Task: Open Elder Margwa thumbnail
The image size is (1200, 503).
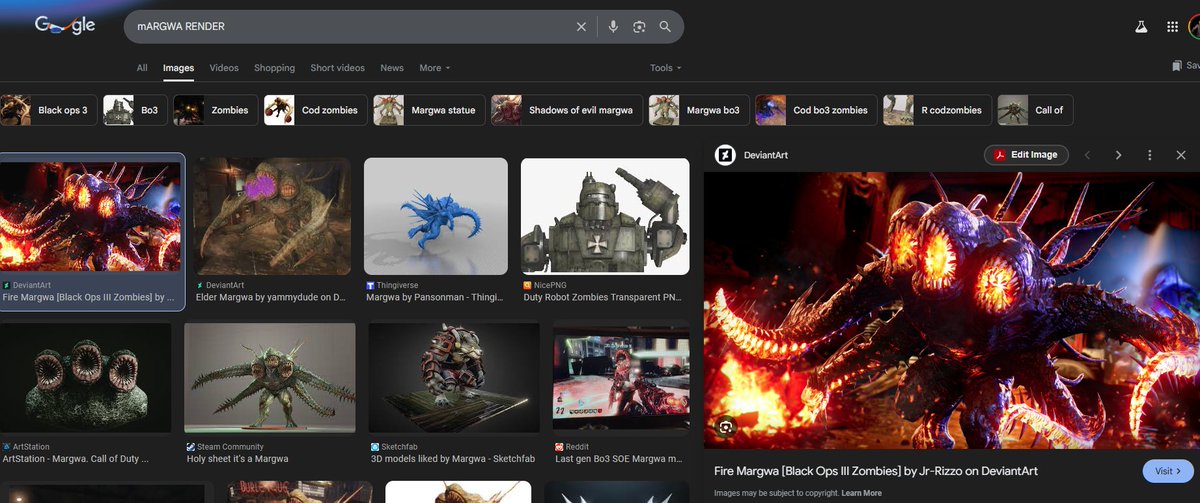Action: click(x=272, y=216)
